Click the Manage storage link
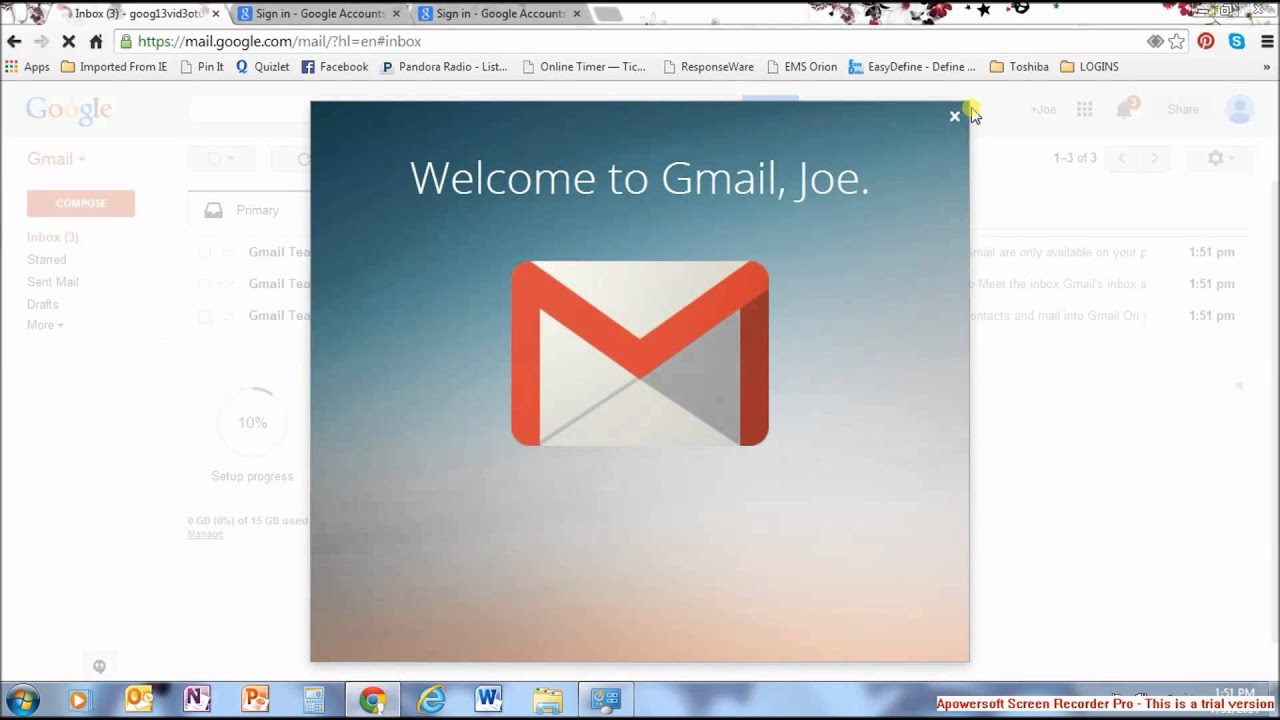Screen dimensions: 1280x720 (x=205, y=534)
